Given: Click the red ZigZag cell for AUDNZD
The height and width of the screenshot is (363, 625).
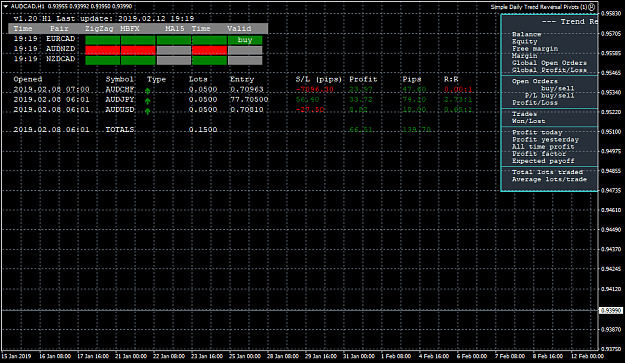Looking at the screenshot, I should pos(102,50).
